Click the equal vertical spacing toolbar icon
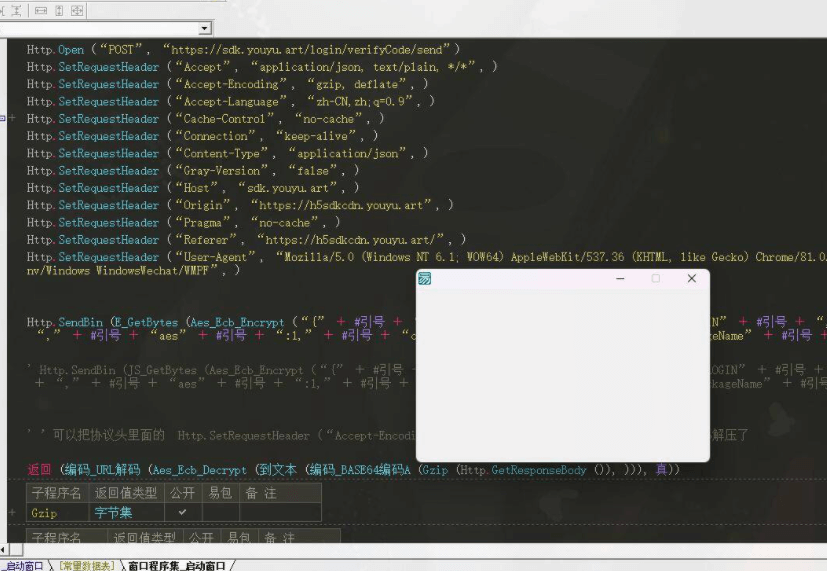The width and height of the screenshot is (827, 571). [16, 11]
